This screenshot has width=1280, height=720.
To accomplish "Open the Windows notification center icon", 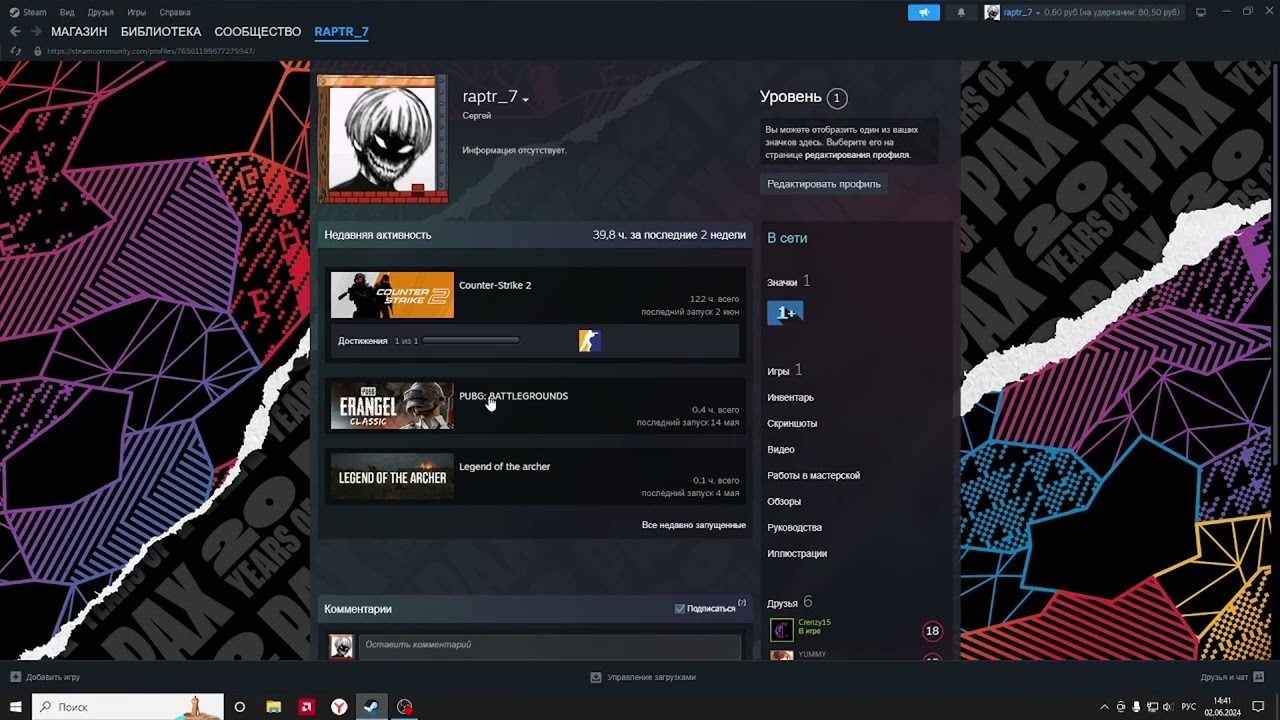I will click(1258, 707).
